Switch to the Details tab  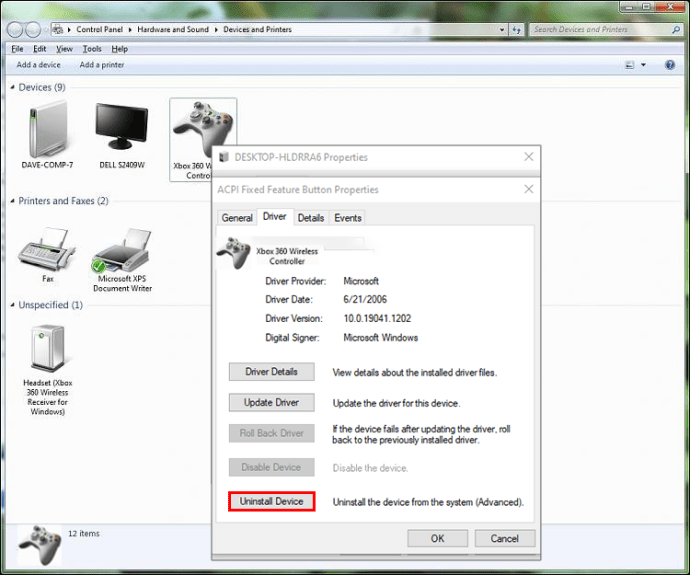pyautogui.click(x=311, y=218)
